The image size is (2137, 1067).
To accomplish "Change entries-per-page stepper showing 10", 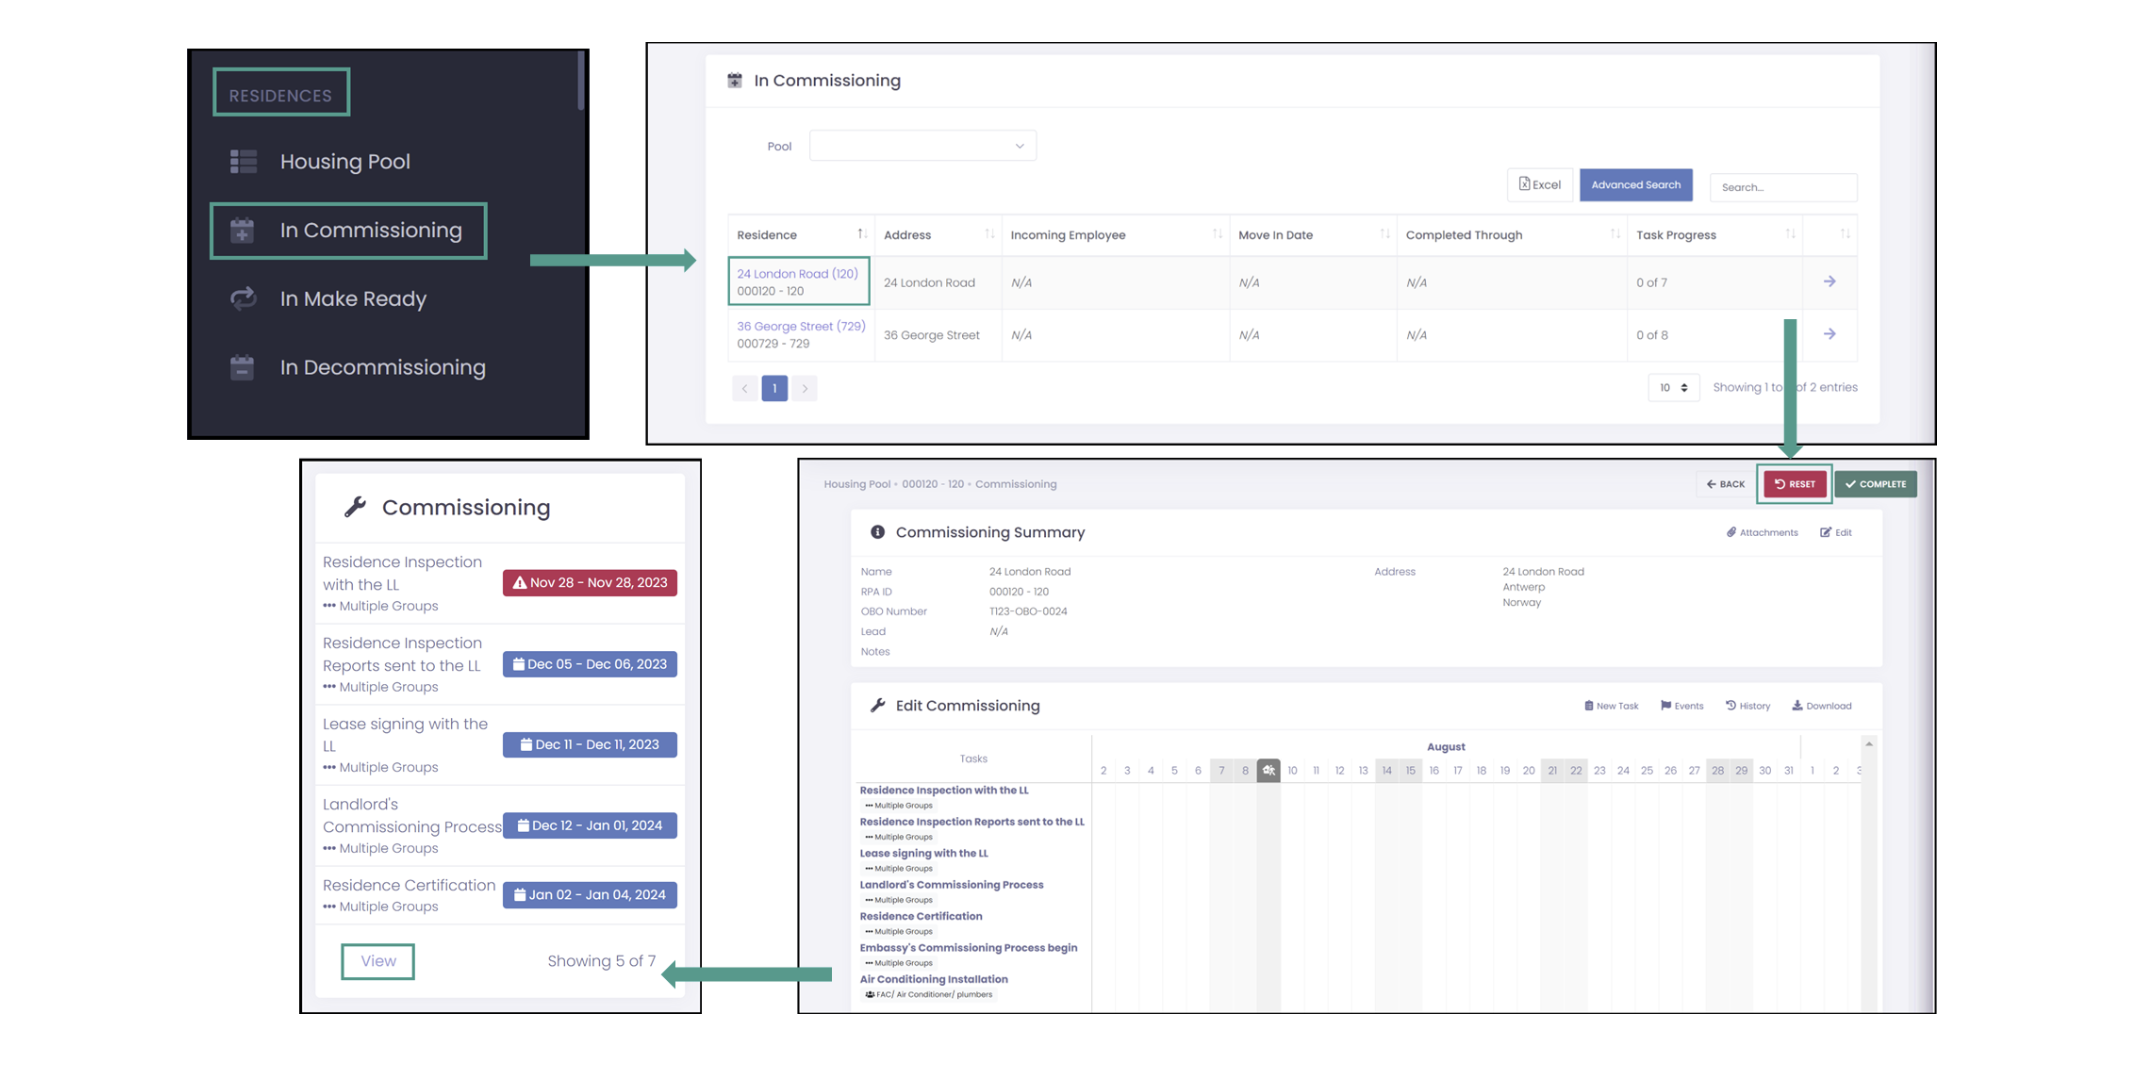I will tap(1673, 387).
